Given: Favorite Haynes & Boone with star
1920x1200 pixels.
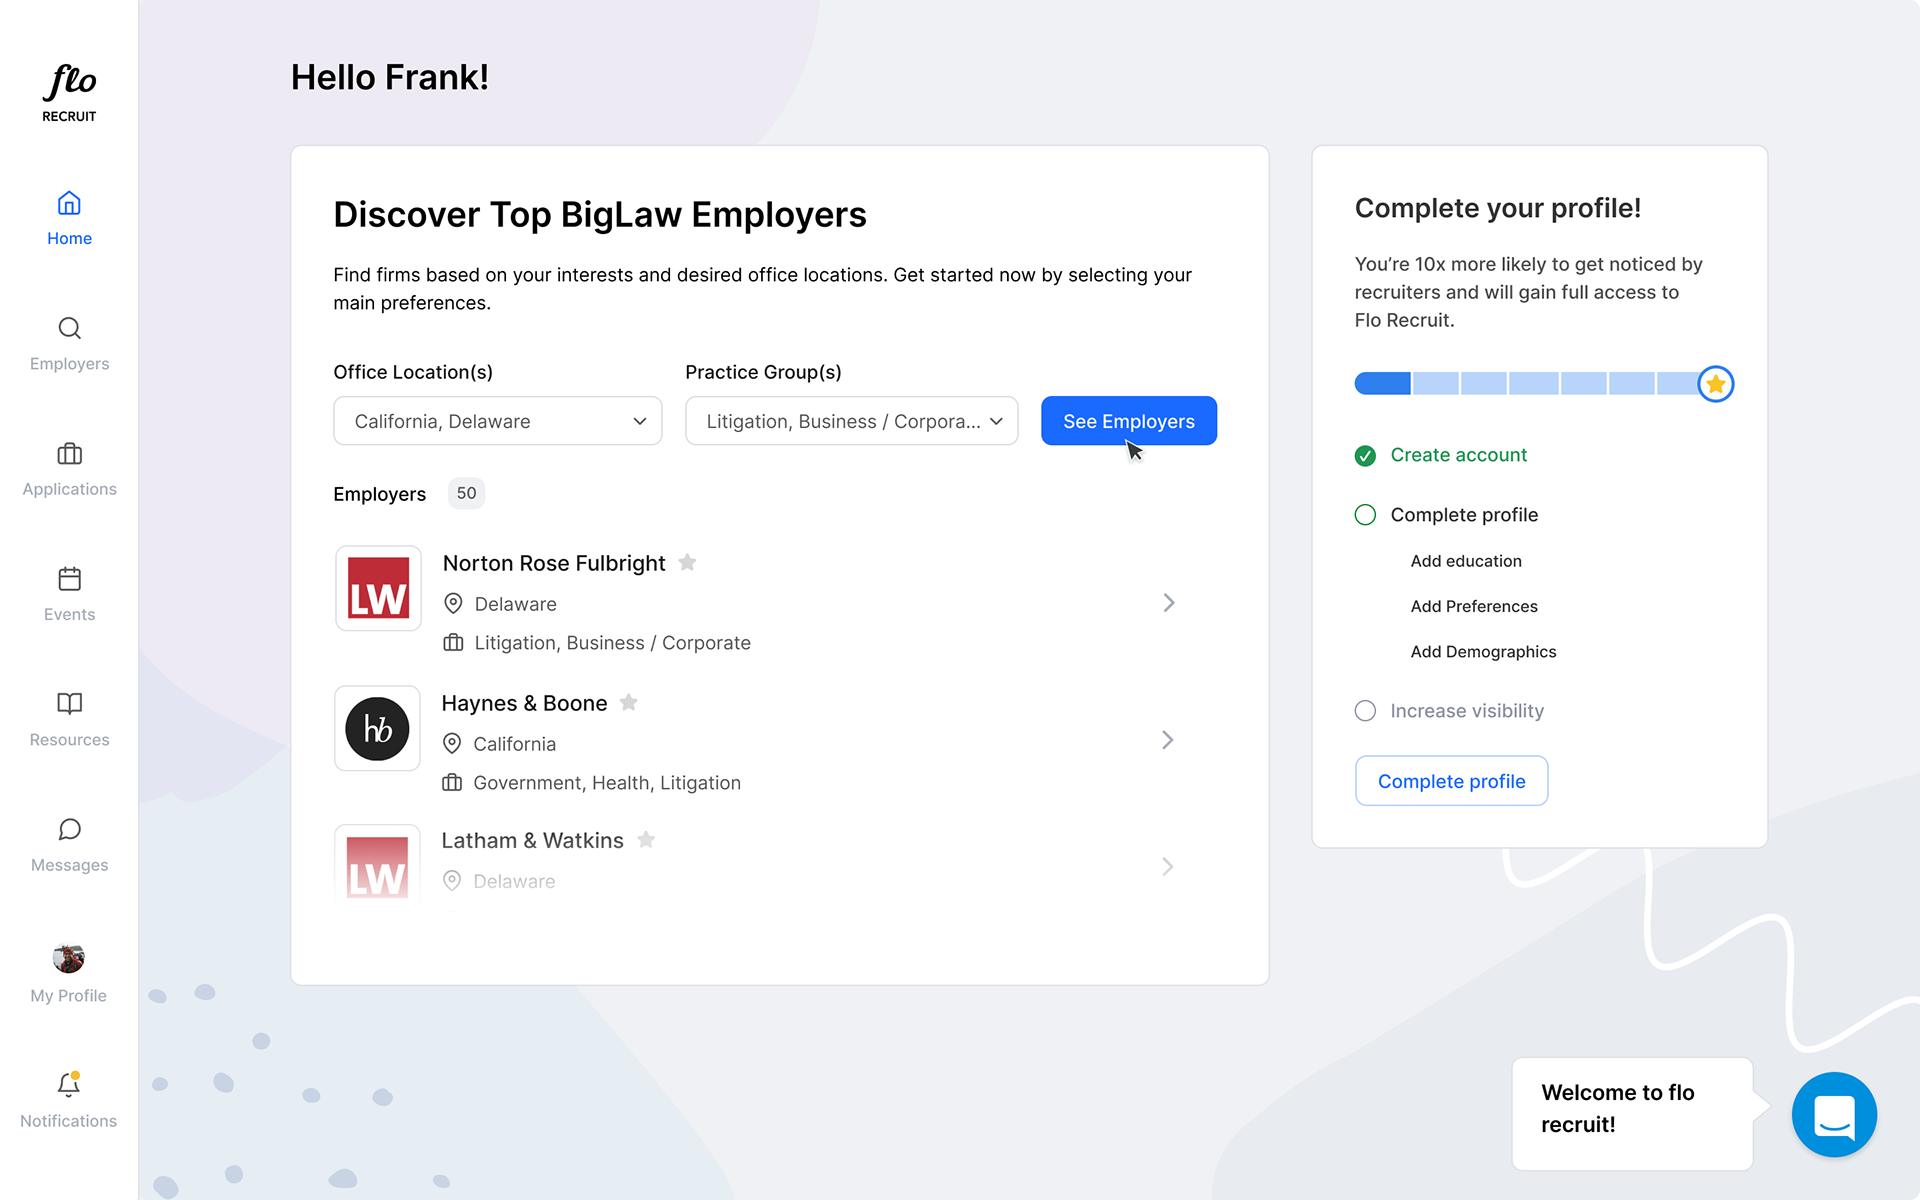Looking at the screenshot, I should coord(628,702).
